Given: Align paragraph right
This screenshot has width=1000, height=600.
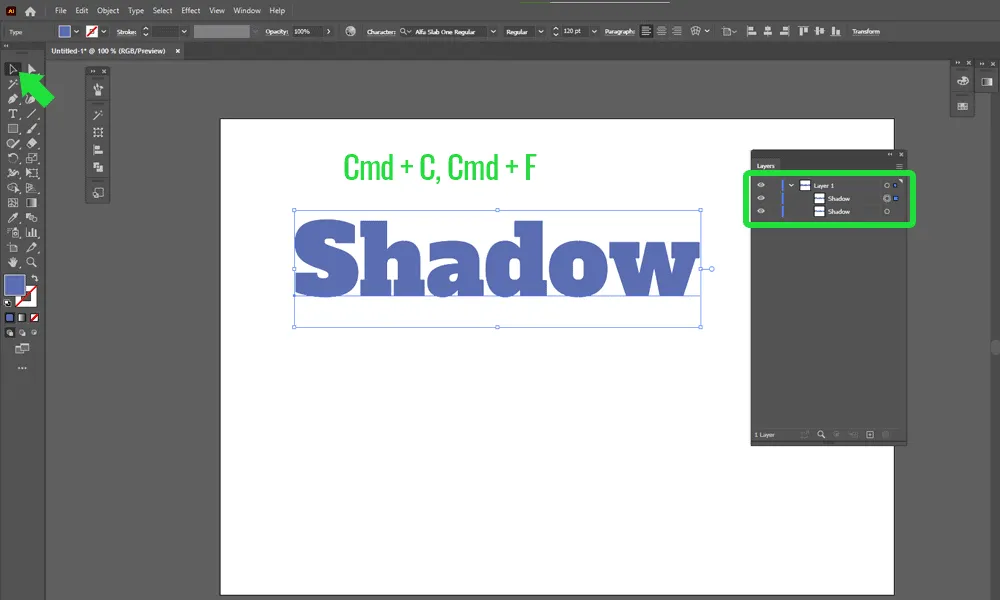Looking at the screenshot, I should coord(677,31).
